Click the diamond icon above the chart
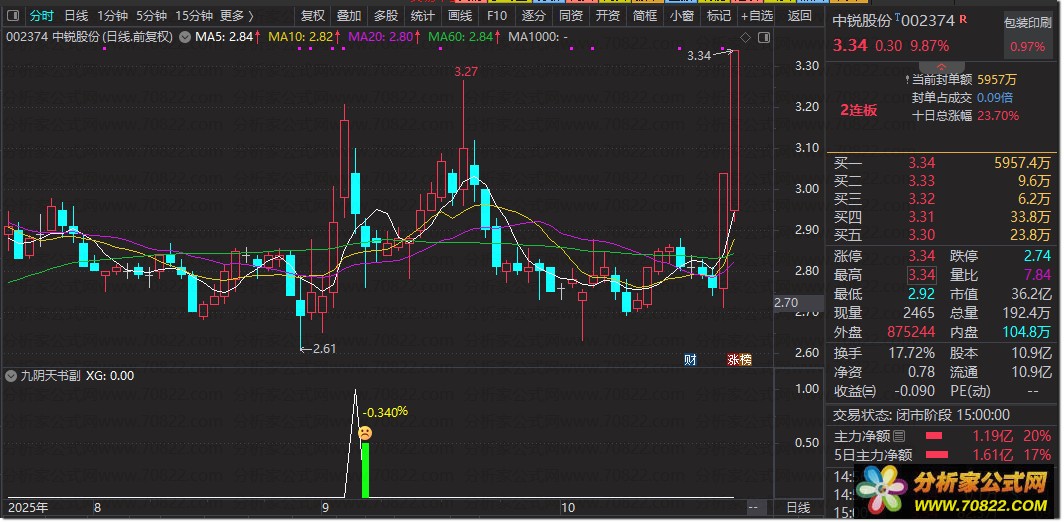 pos(745,37)
